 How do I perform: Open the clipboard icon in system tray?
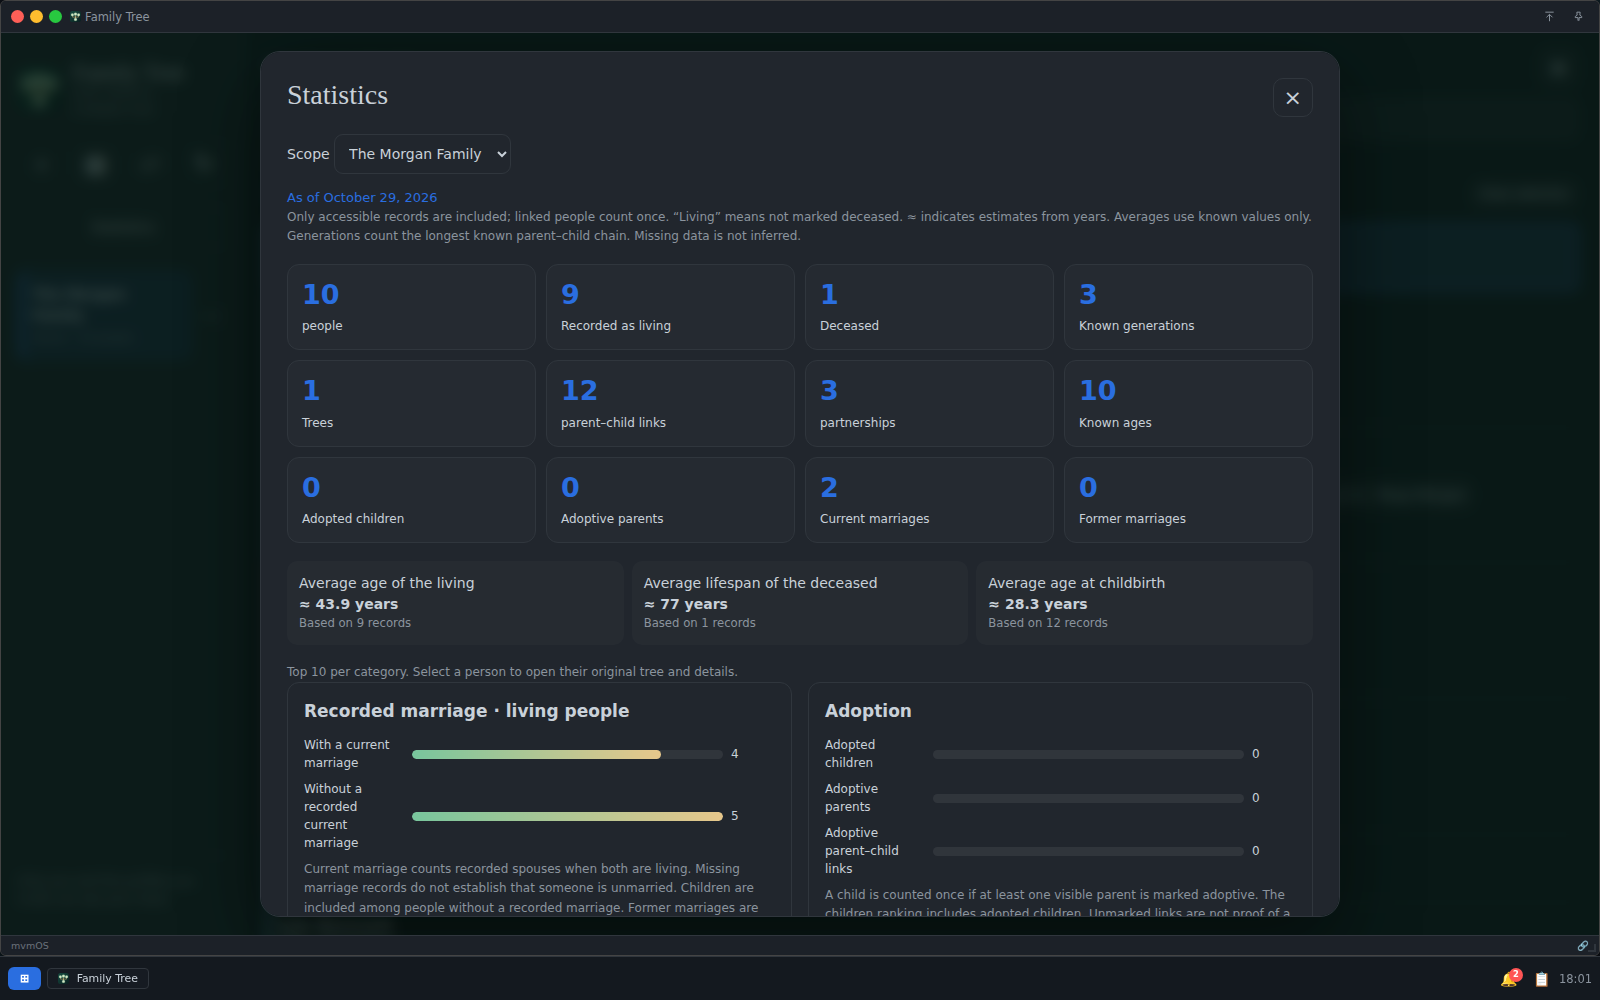tap(1541, 979)
